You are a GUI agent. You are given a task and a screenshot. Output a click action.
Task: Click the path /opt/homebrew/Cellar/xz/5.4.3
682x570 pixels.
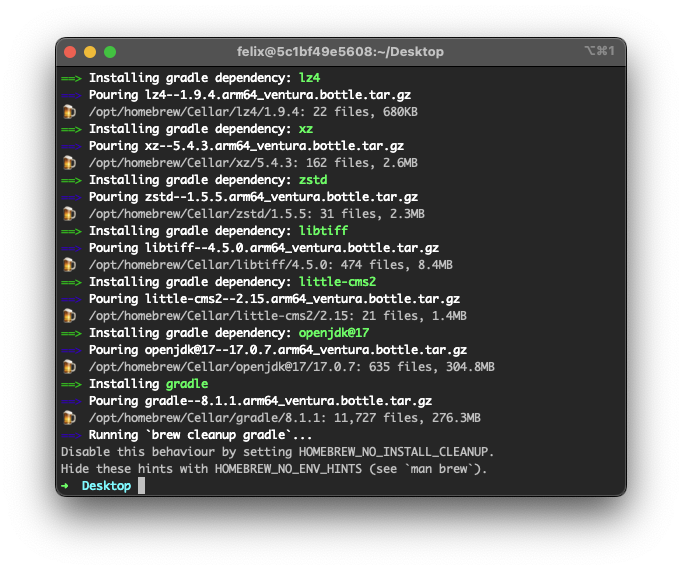(193, 163)
